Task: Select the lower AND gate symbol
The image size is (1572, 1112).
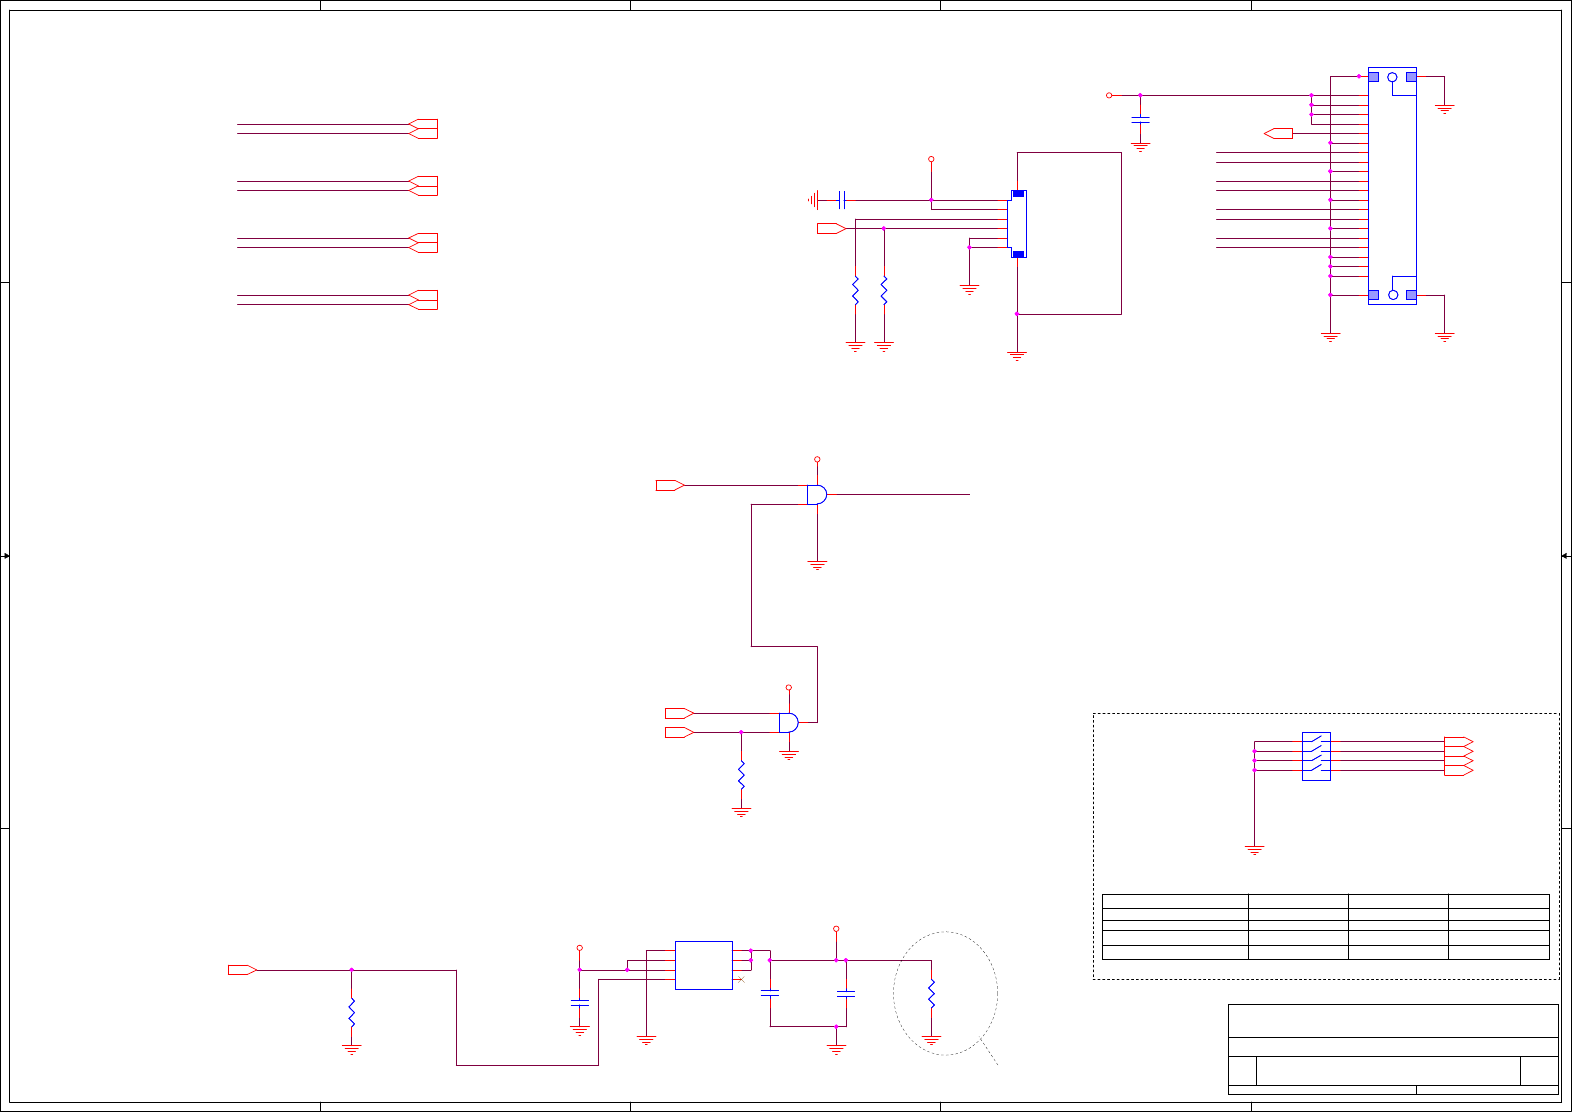Action: click(789, 722)
